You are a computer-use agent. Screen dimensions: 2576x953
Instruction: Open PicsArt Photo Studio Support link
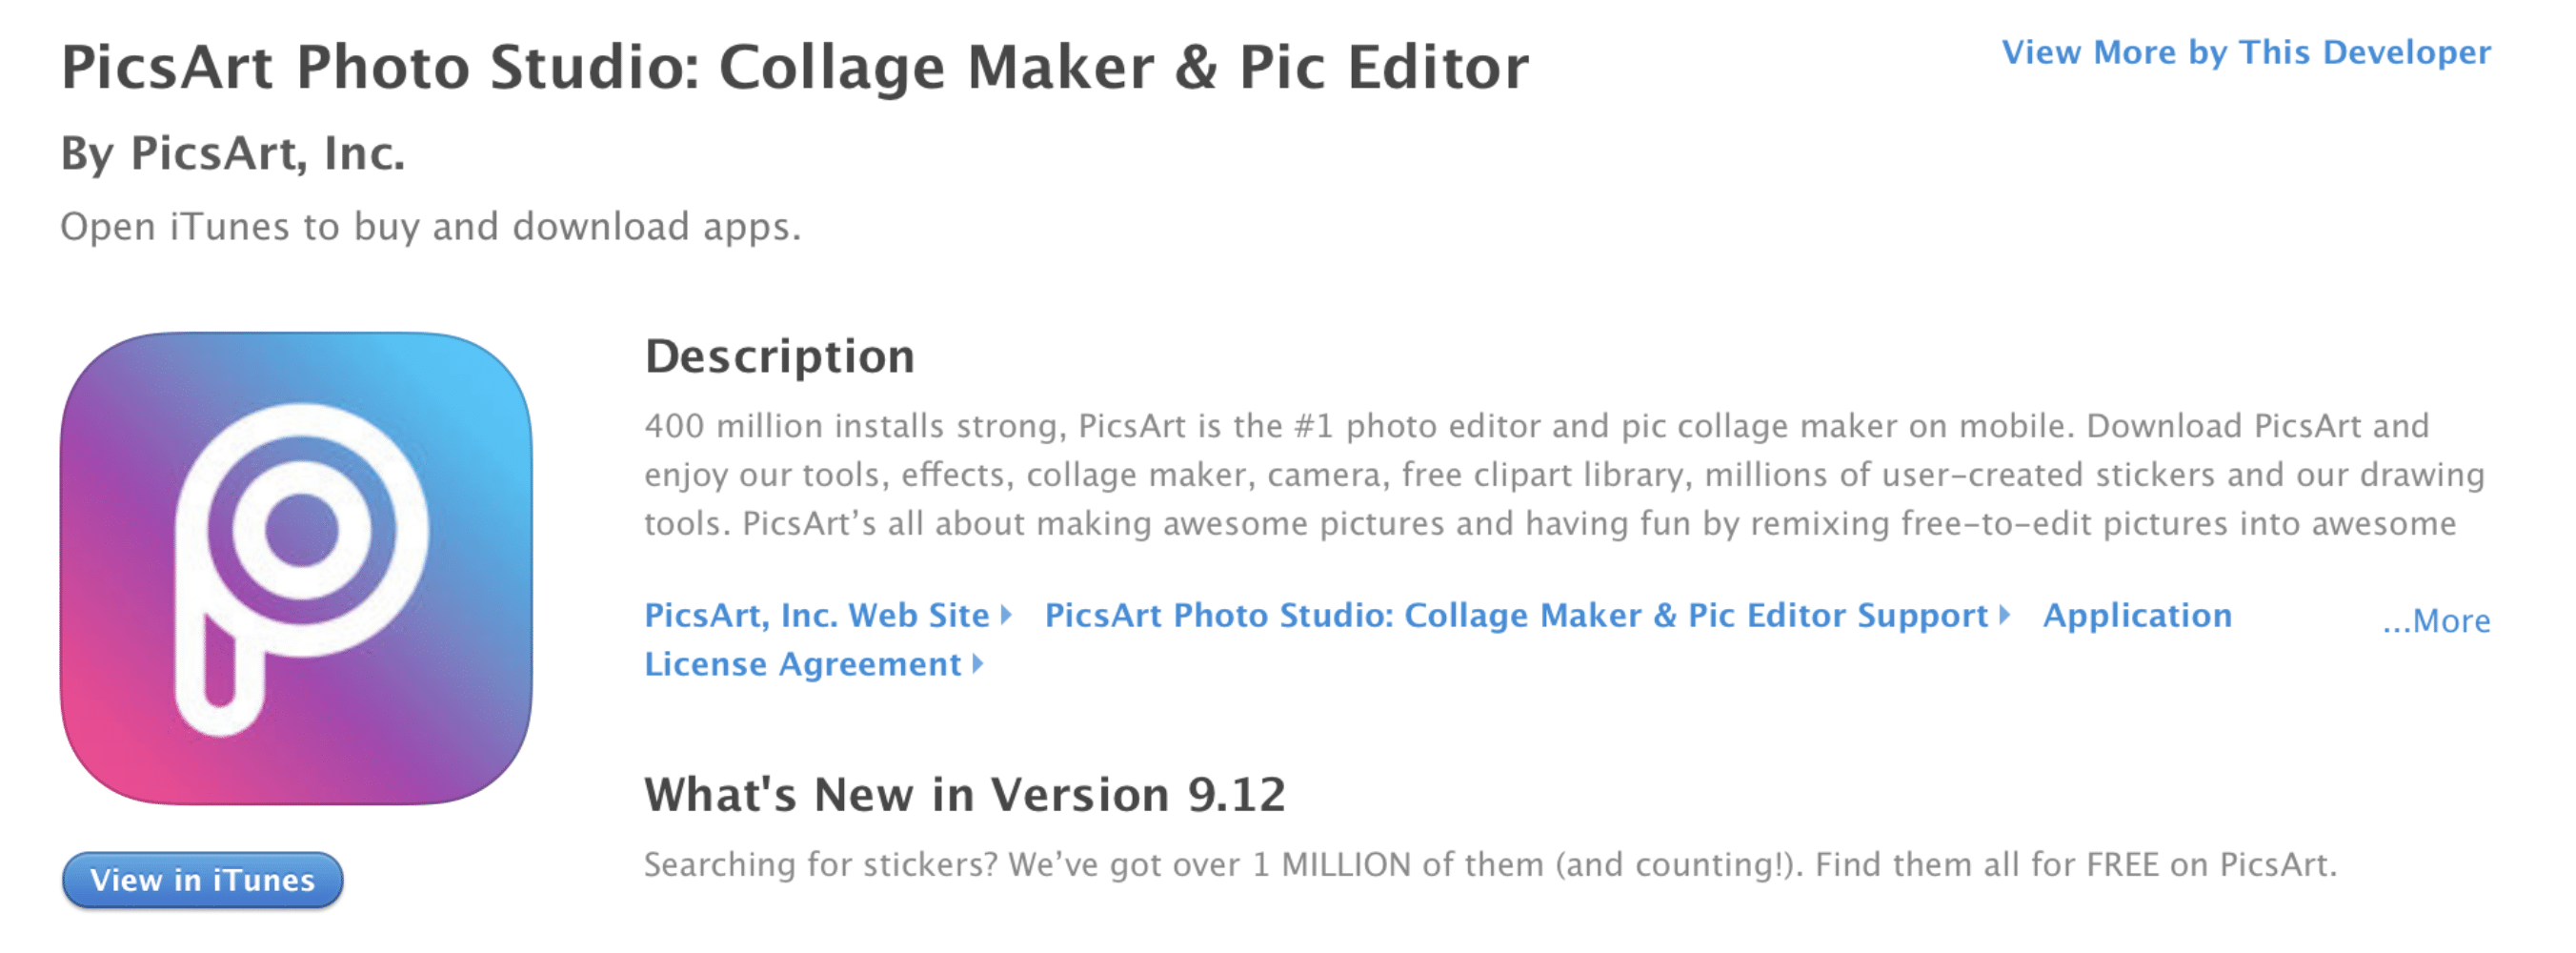[x=1516, y=615]
